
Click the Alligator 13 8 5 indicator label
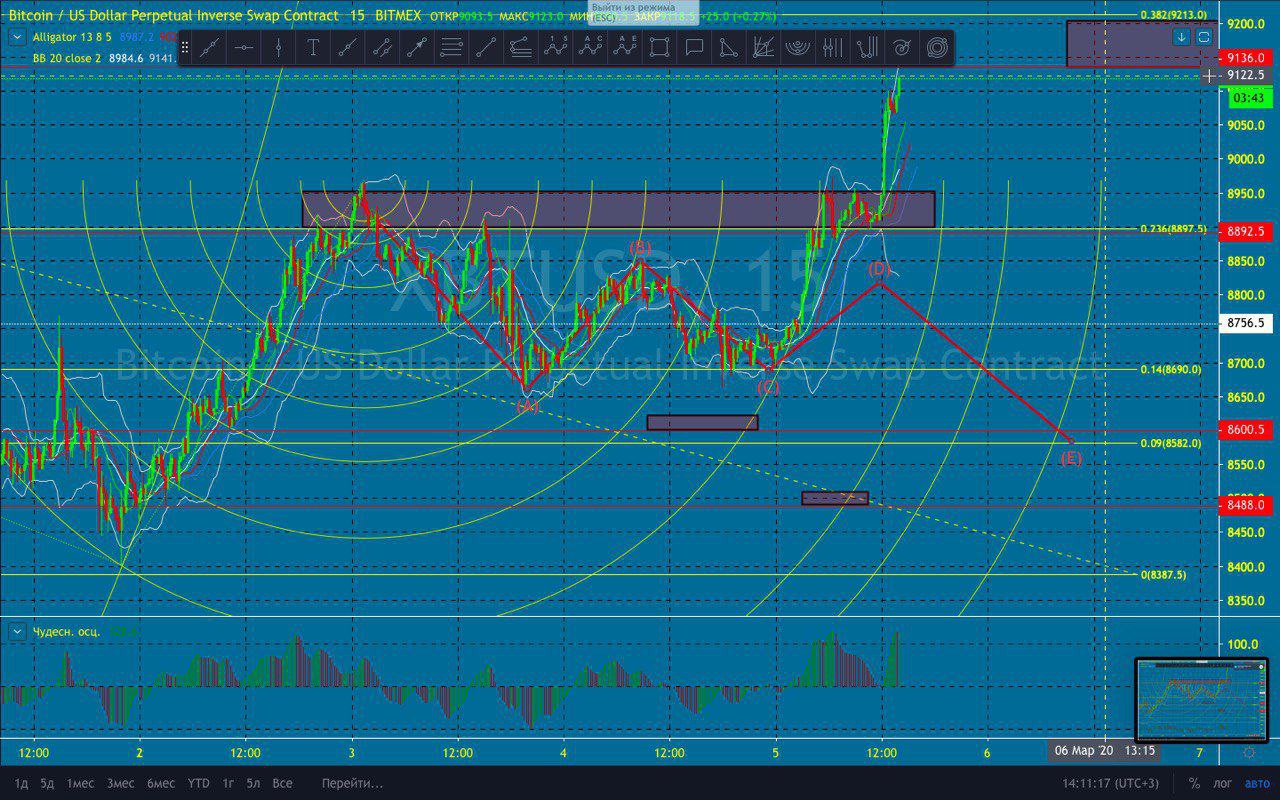(x=74, y=37)
